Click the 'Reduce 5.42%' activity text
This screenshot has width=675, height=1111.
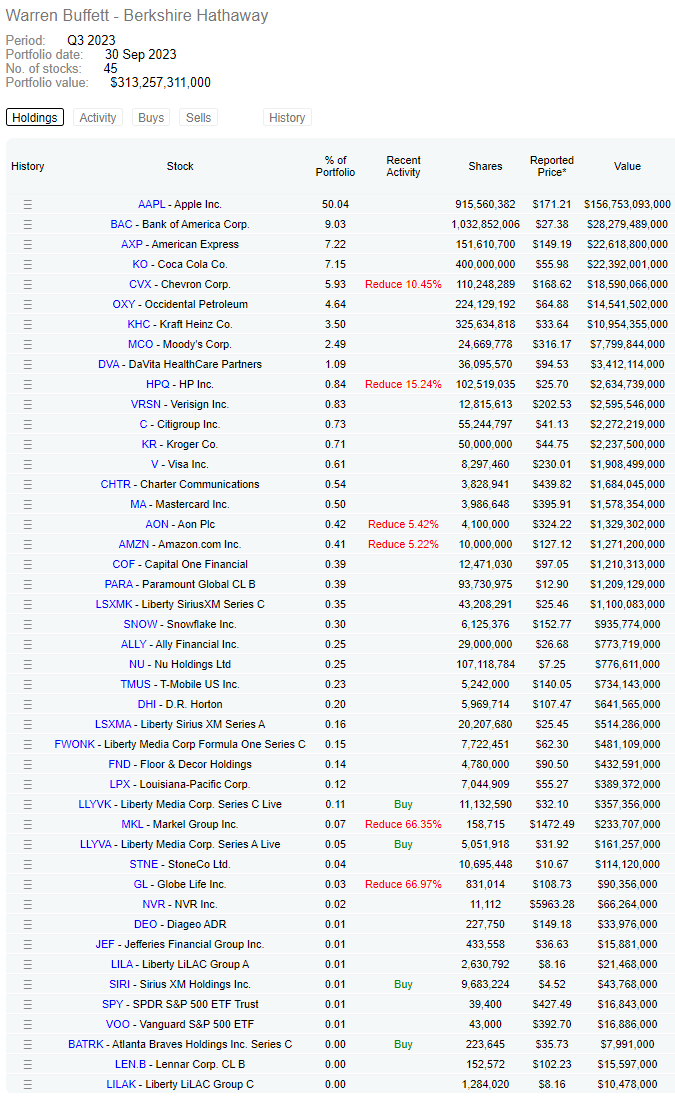coord(404,524)
